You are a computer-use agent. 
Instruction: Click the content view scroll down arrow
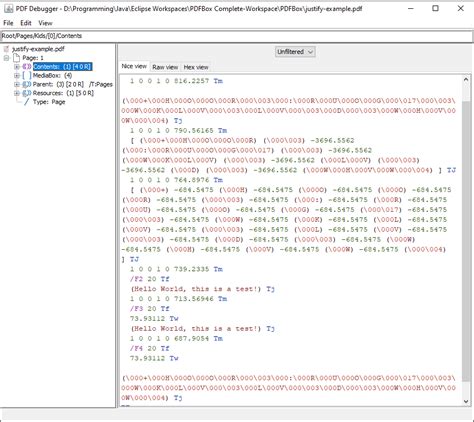[x=466, y=402]
